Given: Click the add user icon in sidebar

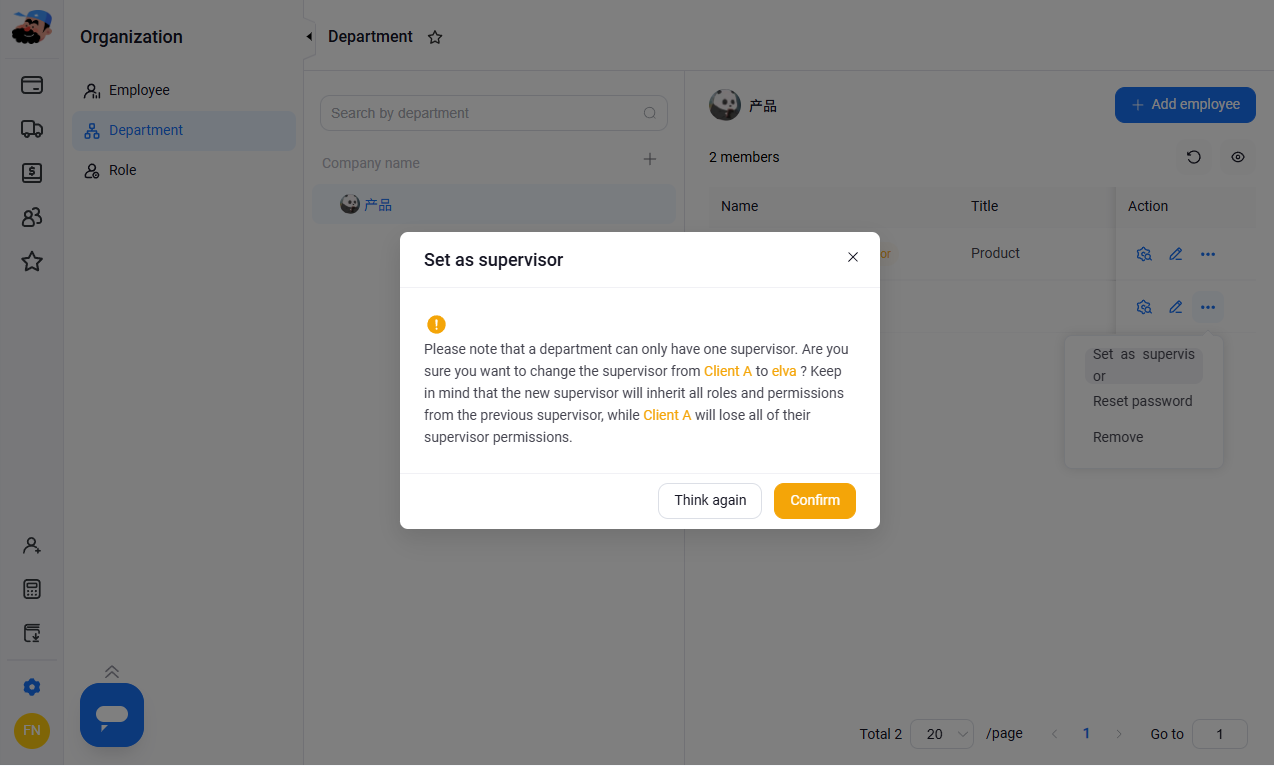Looking at the screenshot, I should [32, 546].
